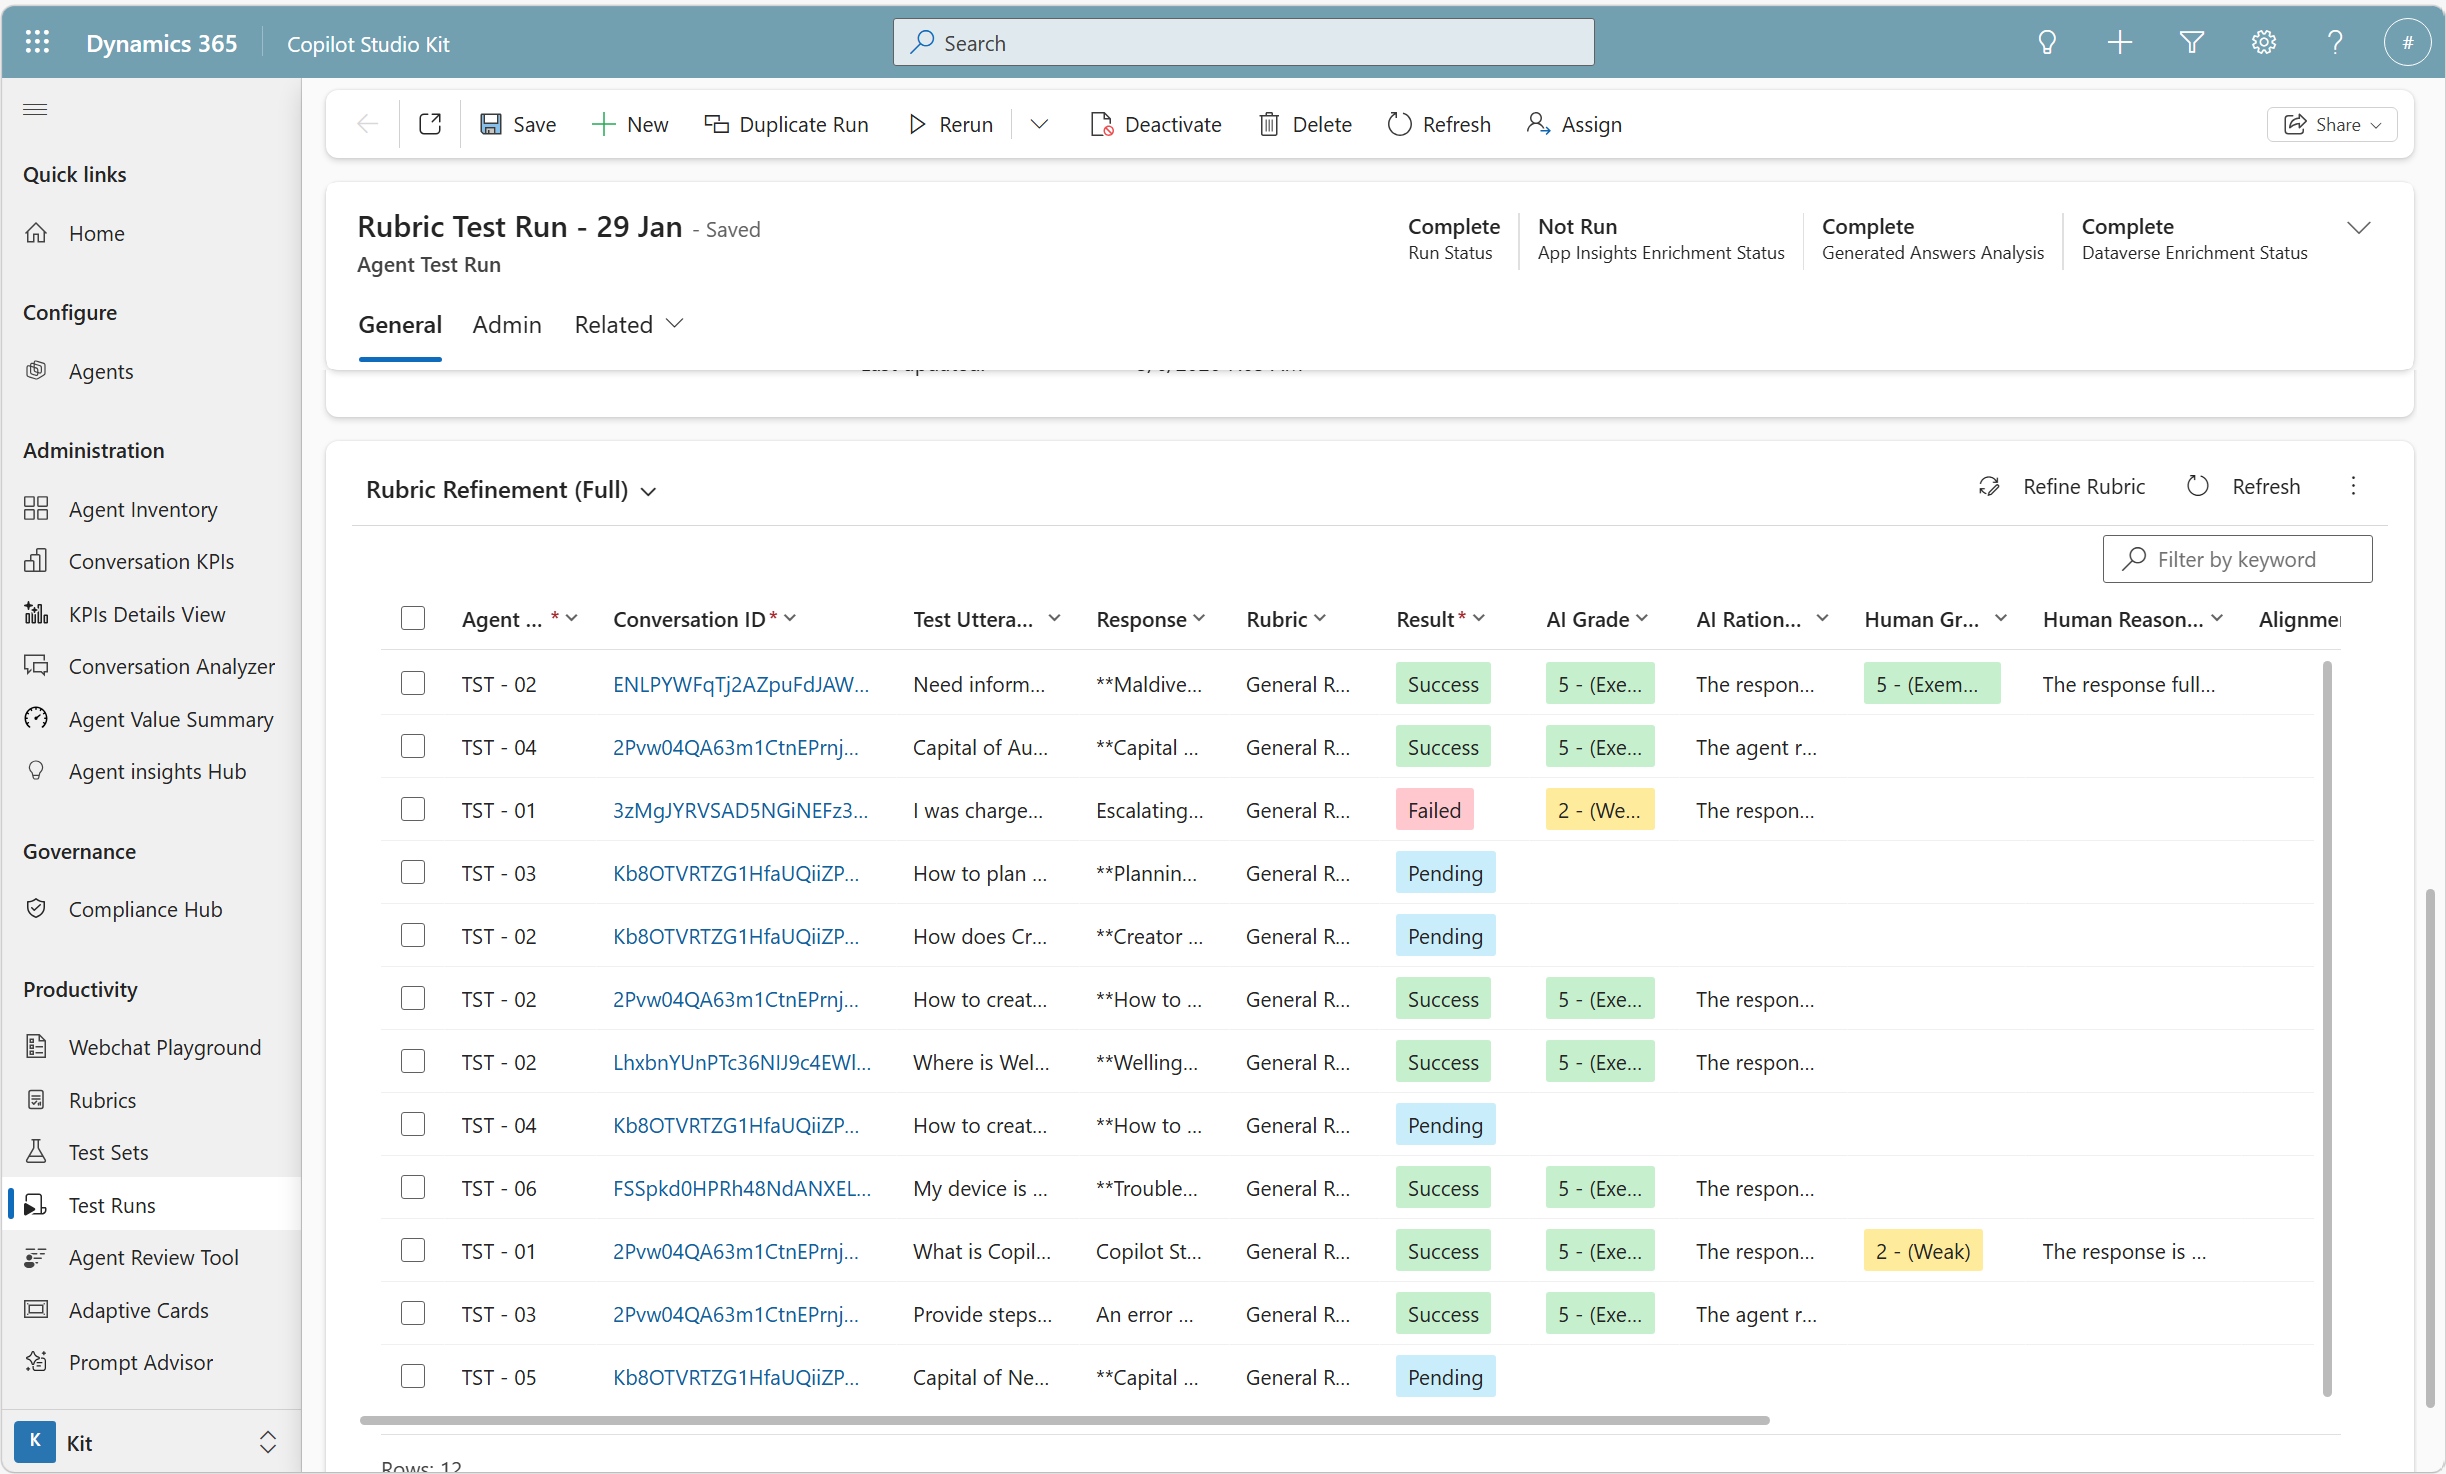Tick checkbox for TST - 06 row
This screenshot has height=1474, width=2446.
click(x=413, y=1187)
